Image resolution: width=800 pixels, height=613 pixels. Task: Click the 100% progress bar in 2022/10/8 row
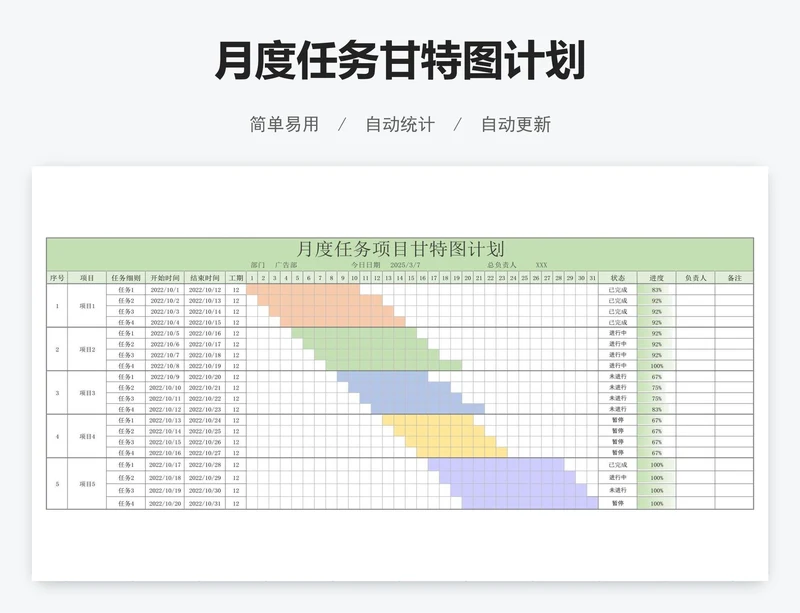point(657,365)
